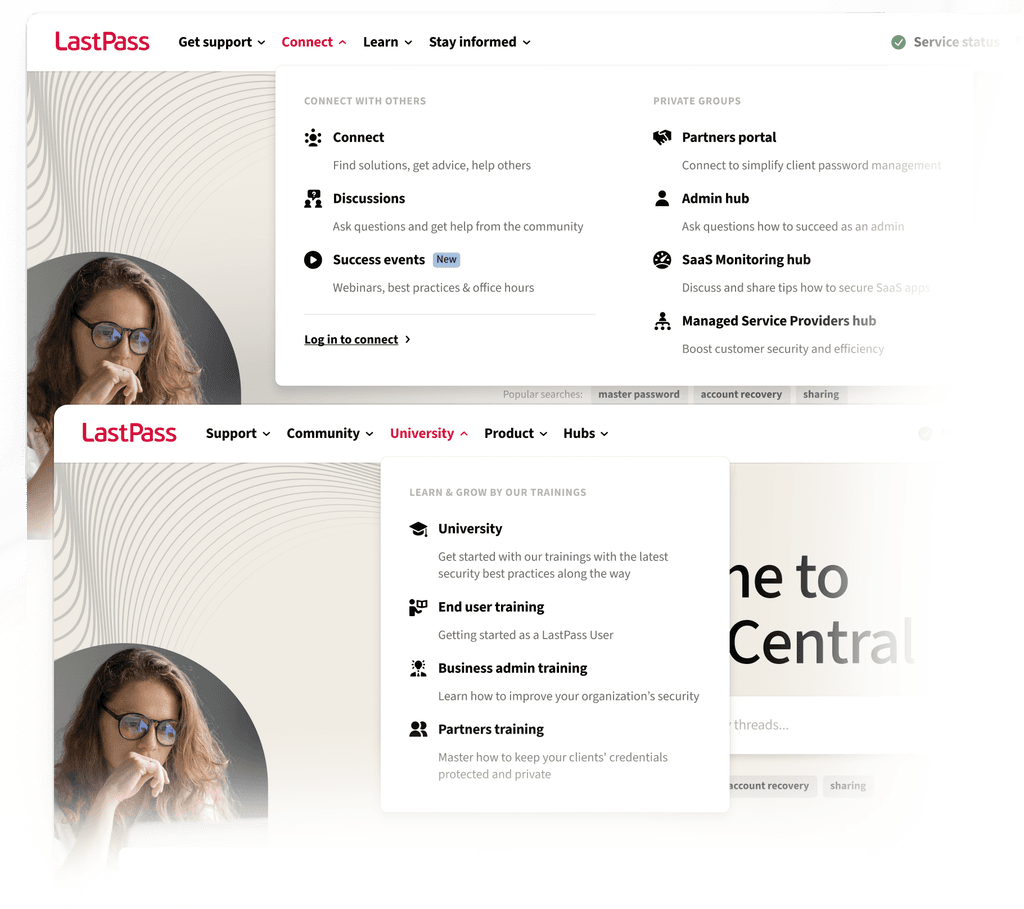Click the Managed Service Providers hierarchy icon
Viewport: 1024px width, 909px height.
[x=662, y=321]
